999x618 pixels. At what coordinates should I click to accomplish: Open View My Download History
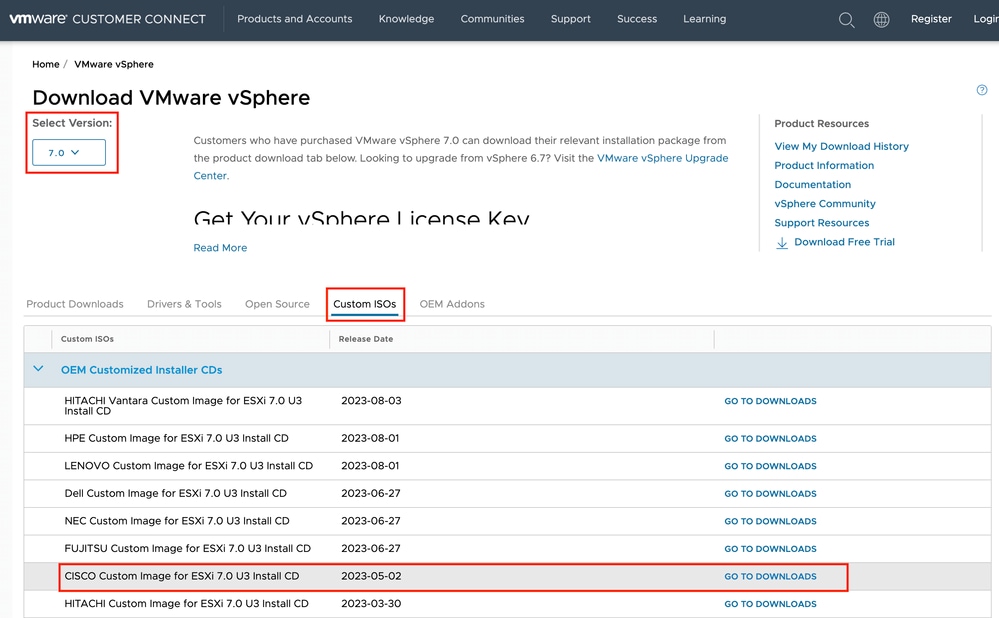pyautogui.click(x=842, y=147)
